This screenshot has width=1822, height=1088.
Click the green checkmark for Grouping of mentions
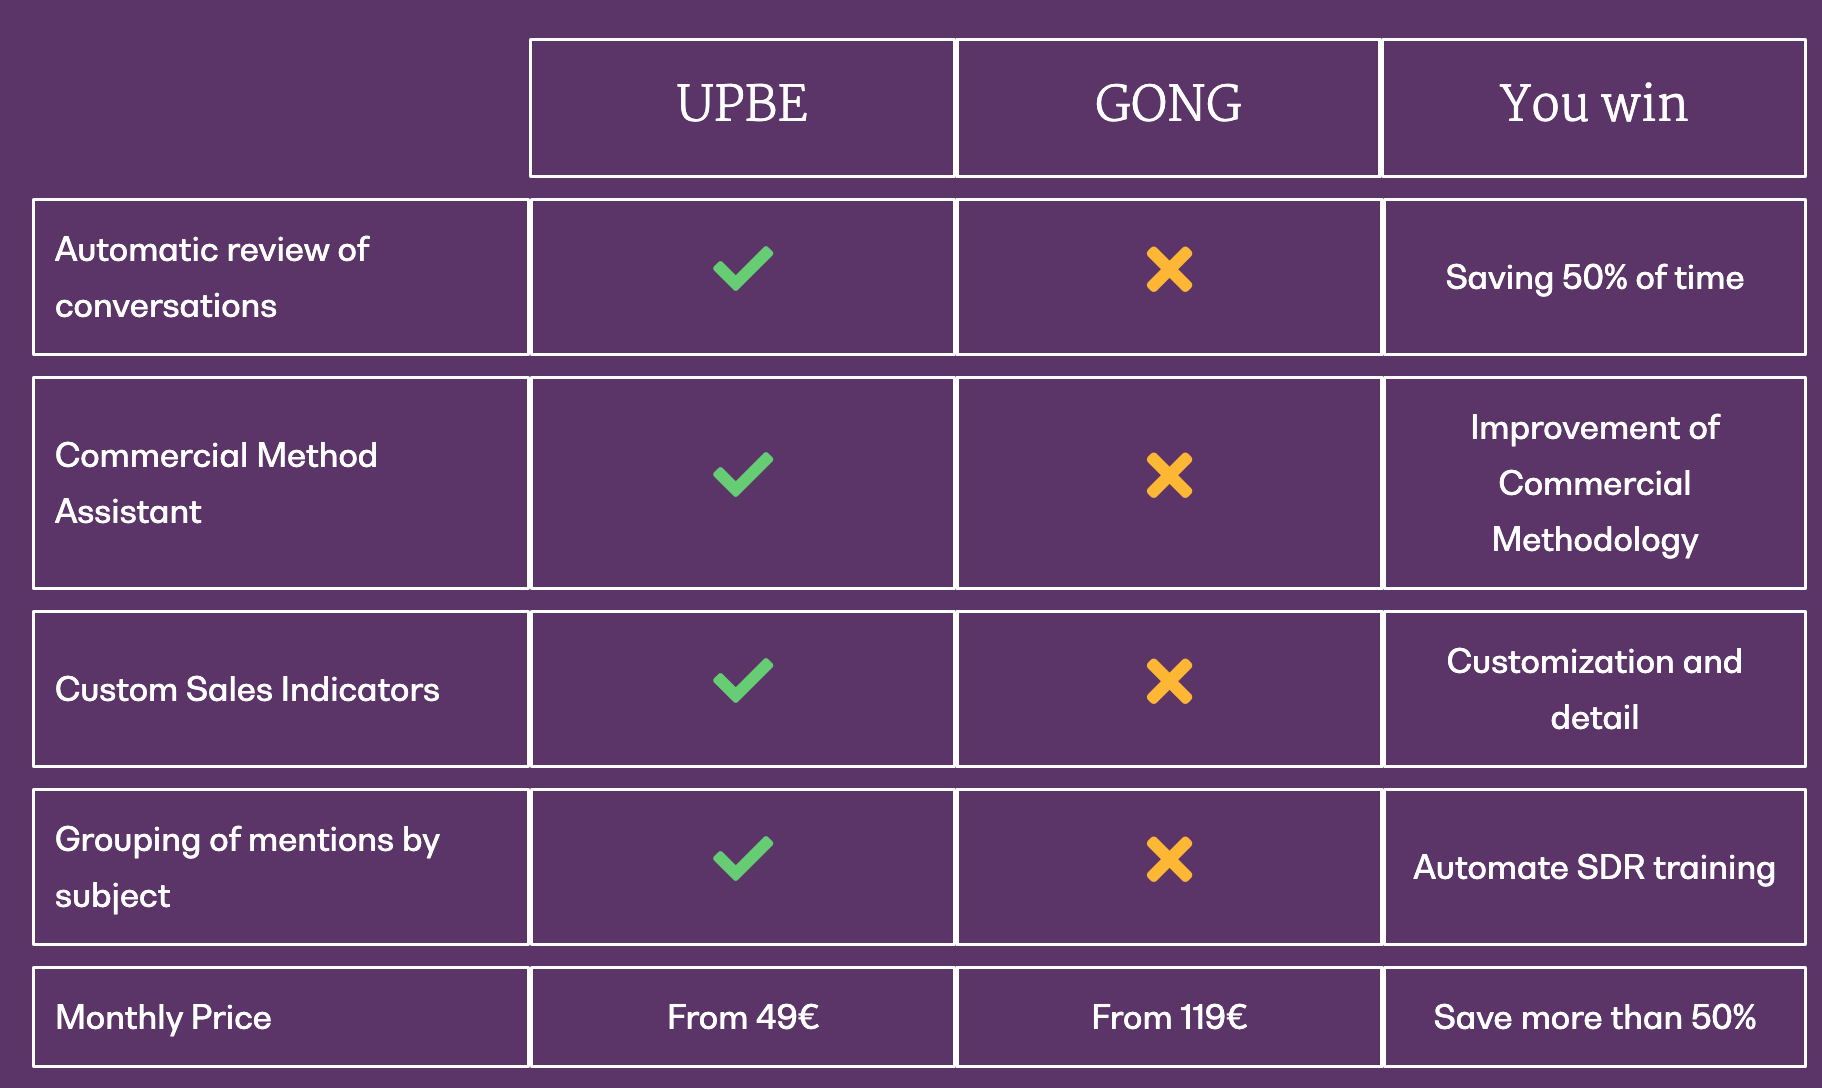click(743, 859)
